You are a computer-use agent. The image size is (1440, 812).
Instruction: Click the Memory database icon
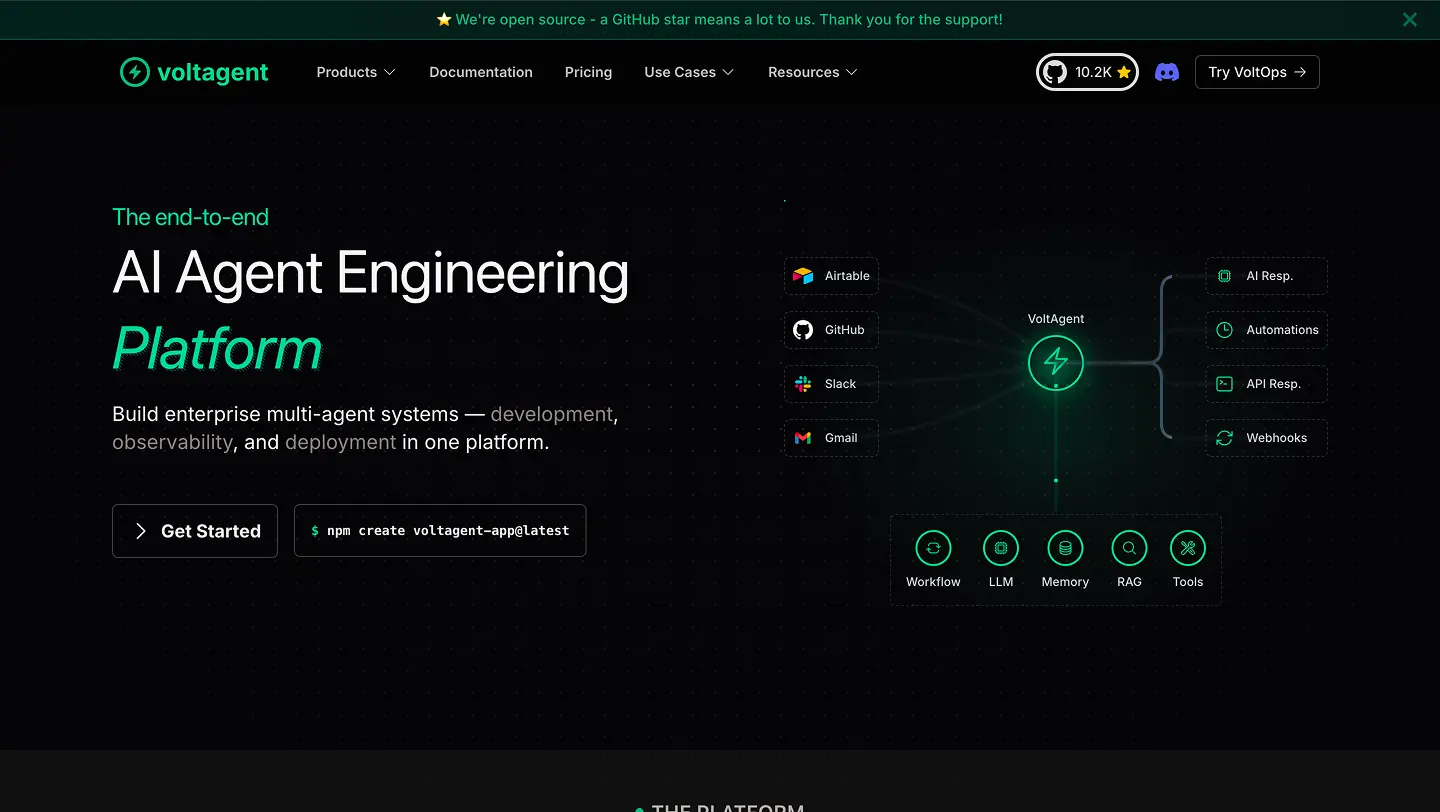point(1065,548)
